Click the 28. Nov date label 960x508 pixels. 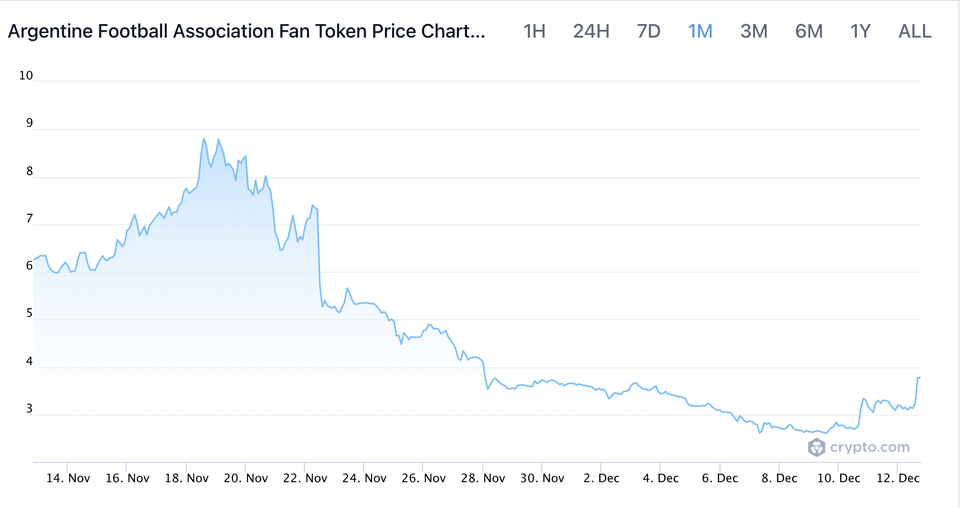click(x=482, y=479)
